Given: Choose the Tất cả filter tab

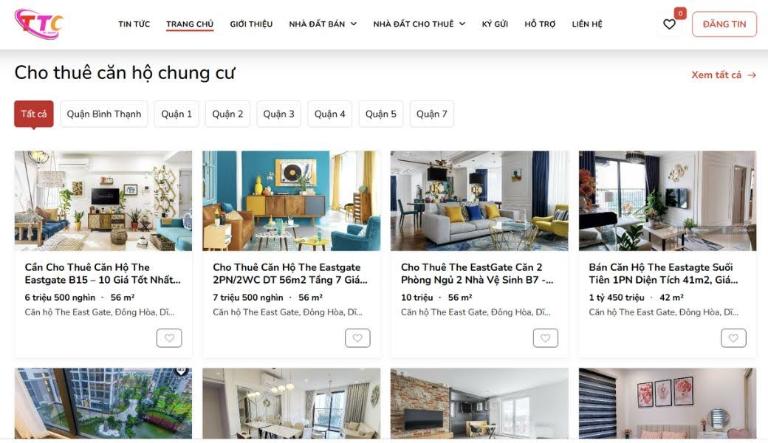Looking at the screenshot, I should click(x=34, y=114).
